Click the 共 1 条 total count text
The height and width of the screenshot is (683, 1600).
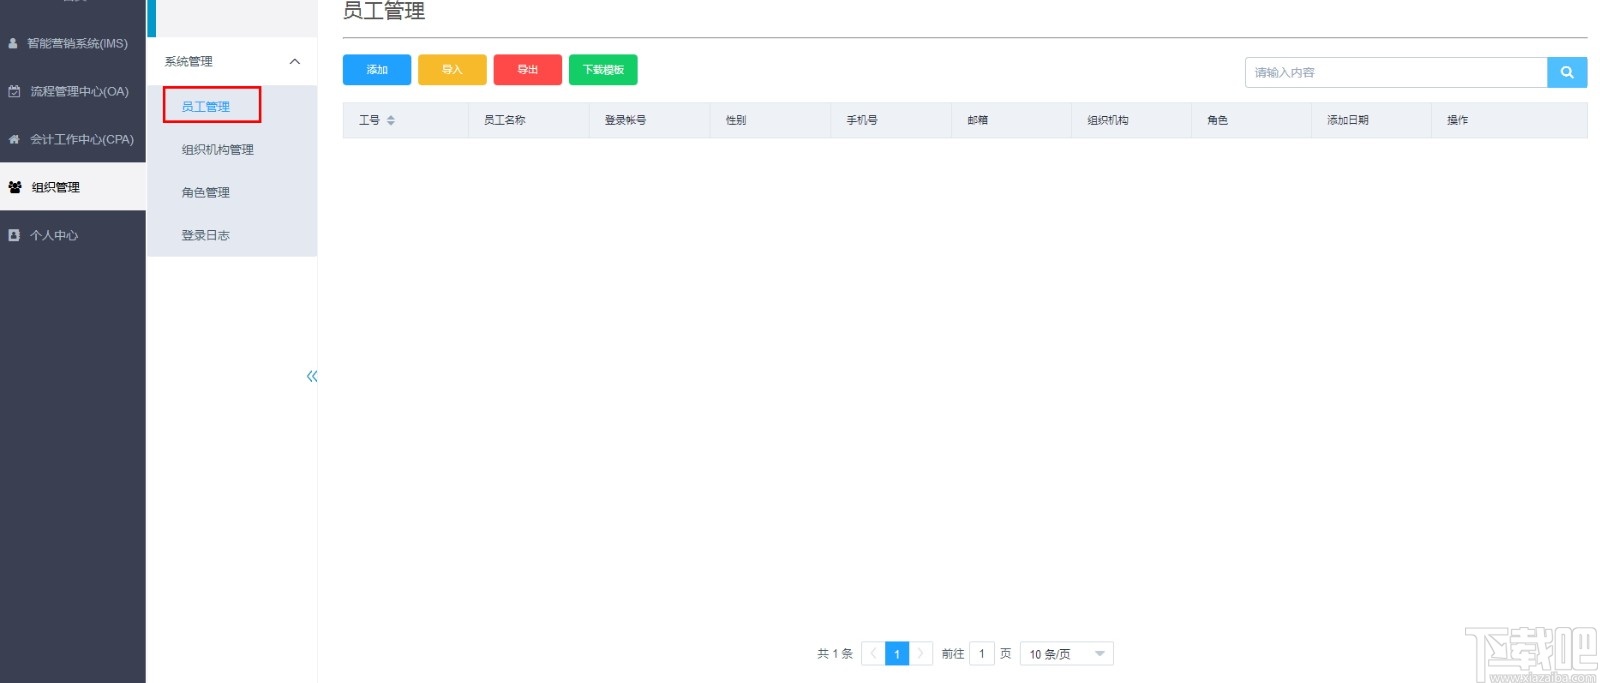[835, 654]
